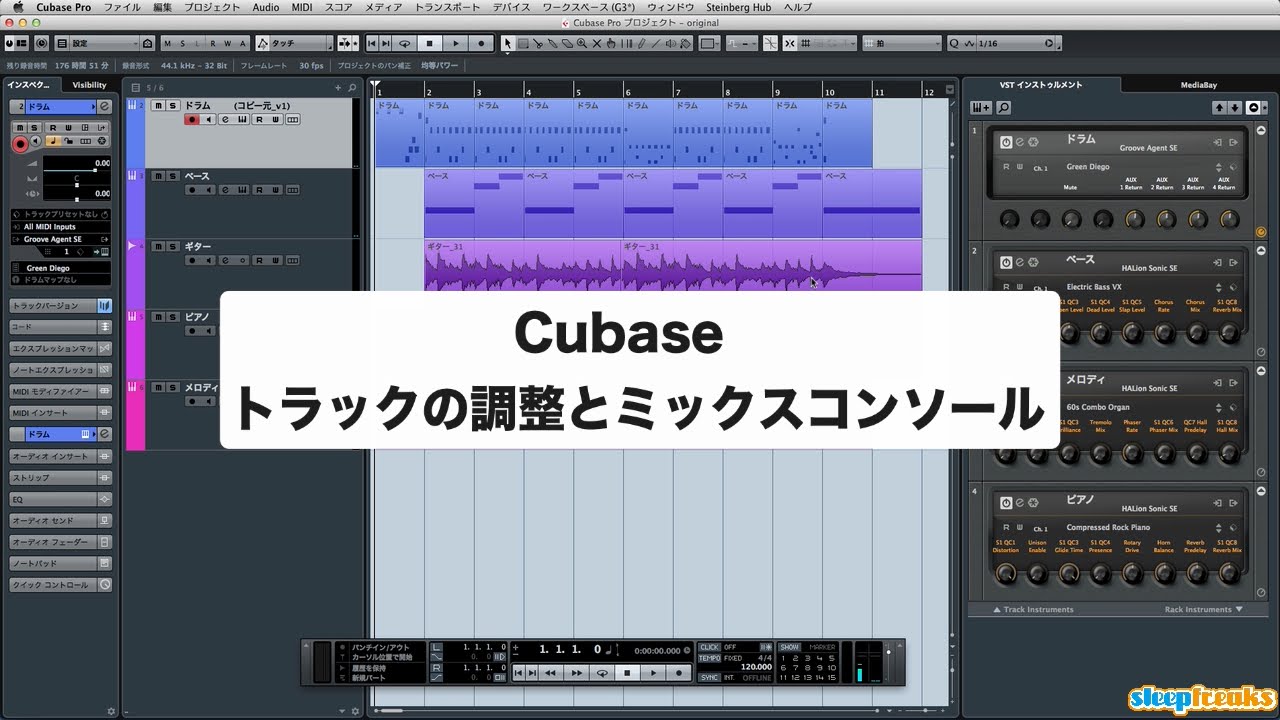Viewport: 1280px width, 720px height.
Task: Mute the ドラム track
Action: click(158, 105)
